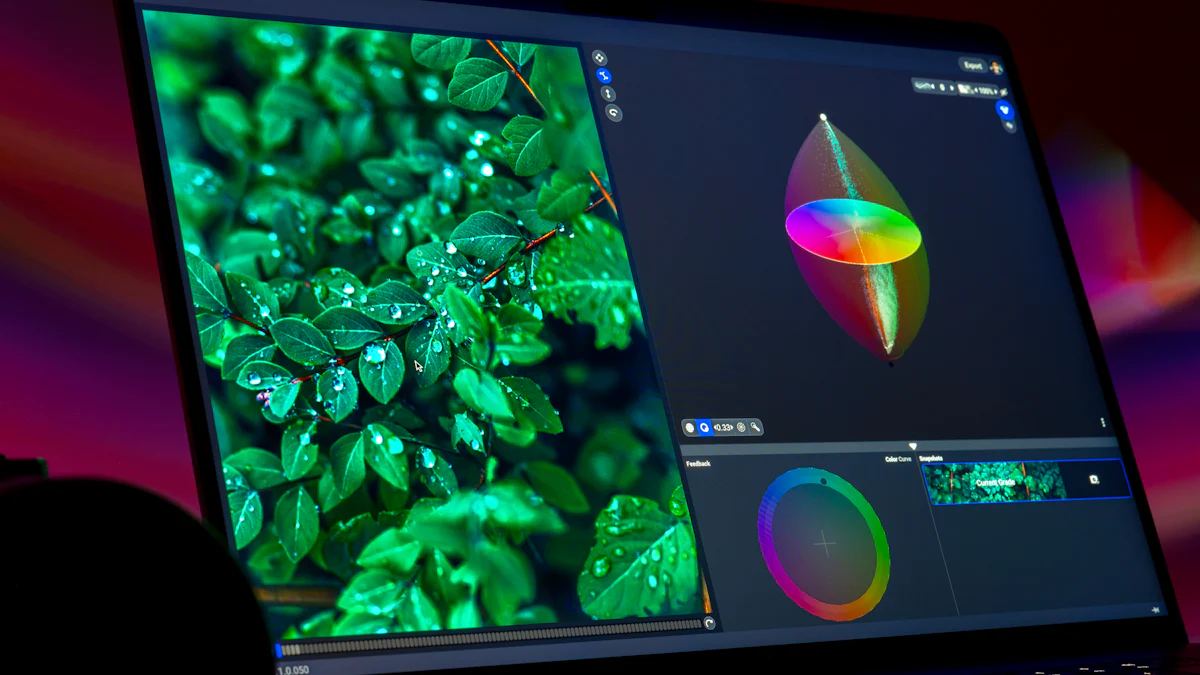The height and width of the screenshot is (675, 1200).
Task: Toggle the blue highlighted scope mode button
Action: point(704,427)
